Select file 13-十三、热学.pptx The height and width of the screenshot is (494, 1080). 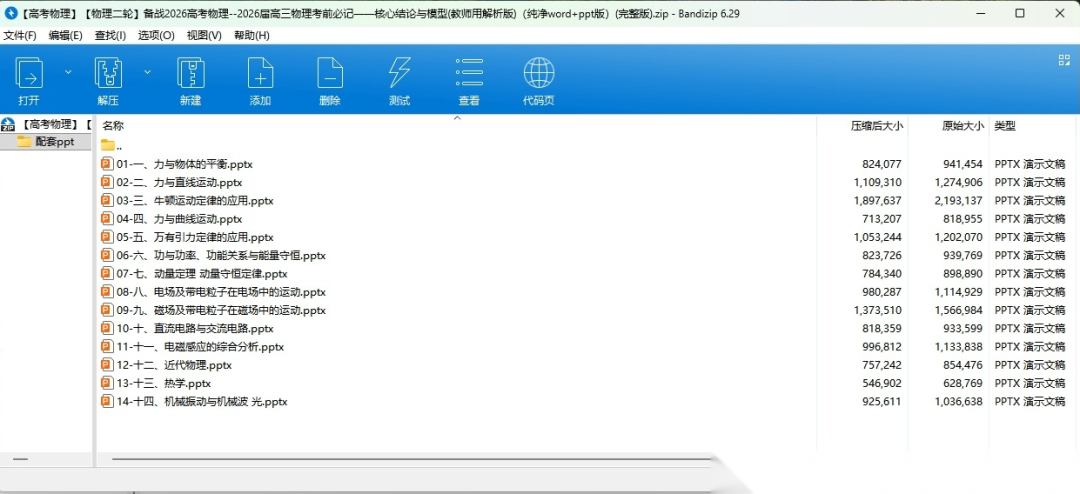click(163, 383)
